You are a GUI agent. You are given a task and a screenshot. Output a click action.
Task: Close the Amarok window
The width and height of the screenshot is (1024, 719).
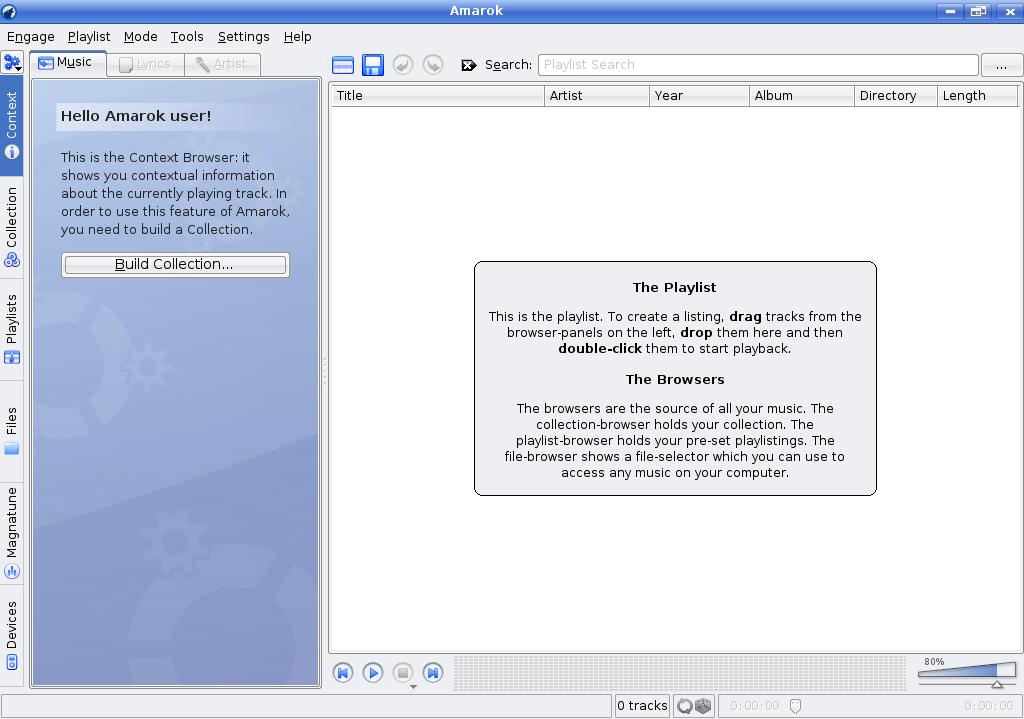(x=1009, y=11)
